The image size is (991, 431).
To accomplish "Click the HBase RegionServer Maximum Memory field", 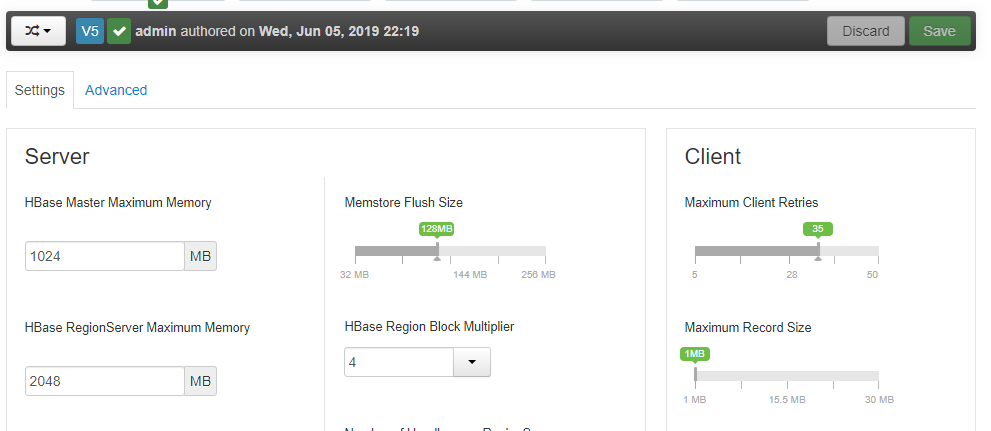I will coord(105,381).
